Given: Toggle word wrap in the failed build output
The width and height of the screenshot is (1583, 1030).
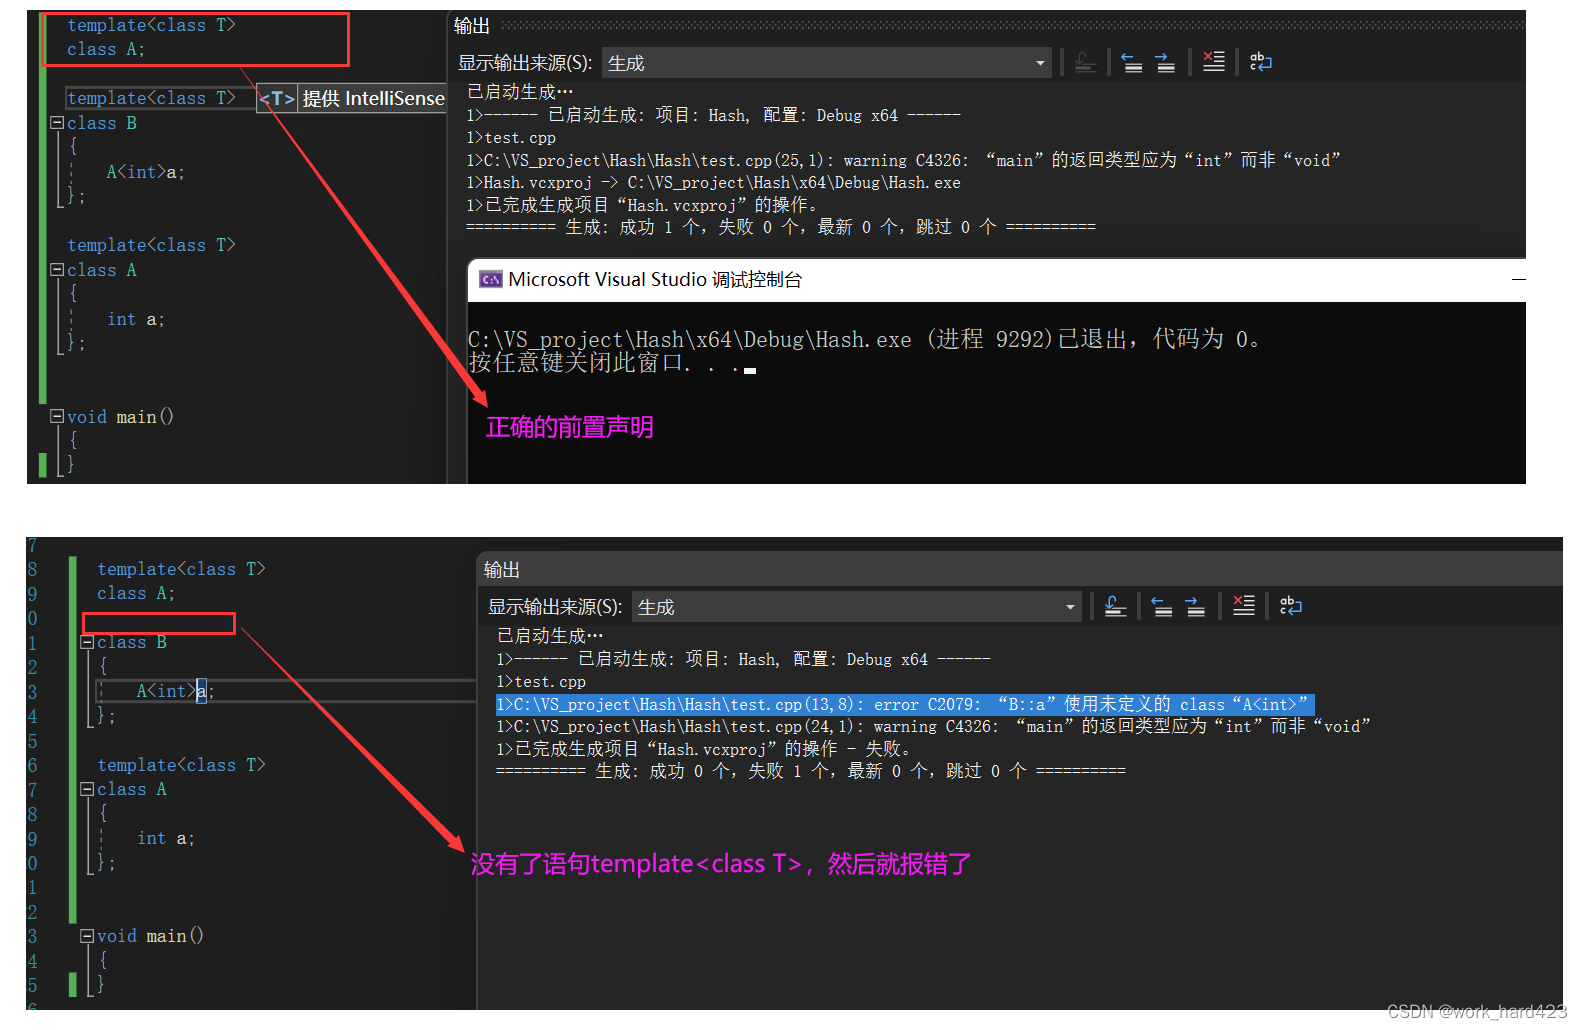Looking at the screenshot, I should click(x=1291, y=605).
